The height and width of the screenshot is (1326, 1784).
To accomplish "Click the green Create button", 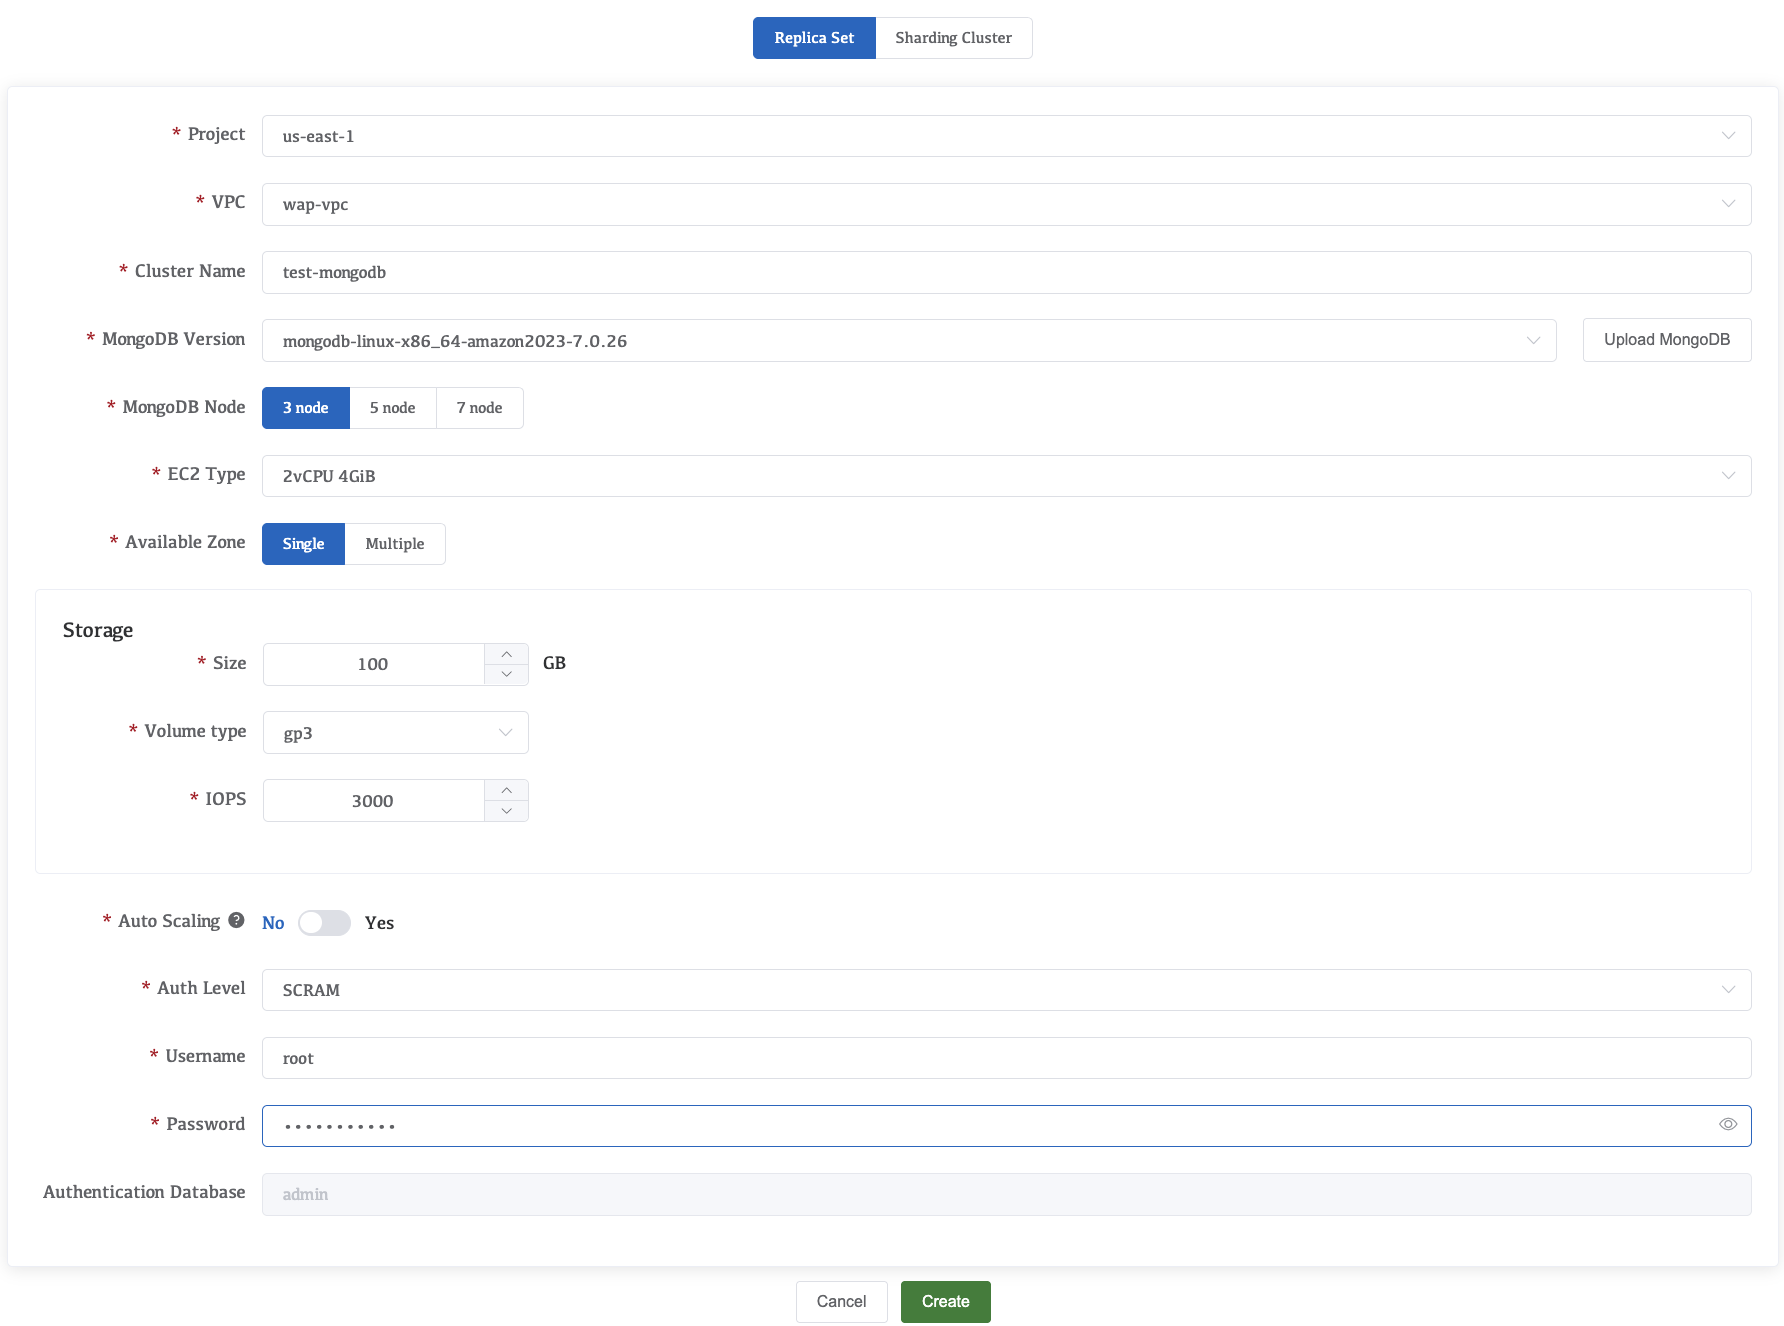I will point(945,1302).
